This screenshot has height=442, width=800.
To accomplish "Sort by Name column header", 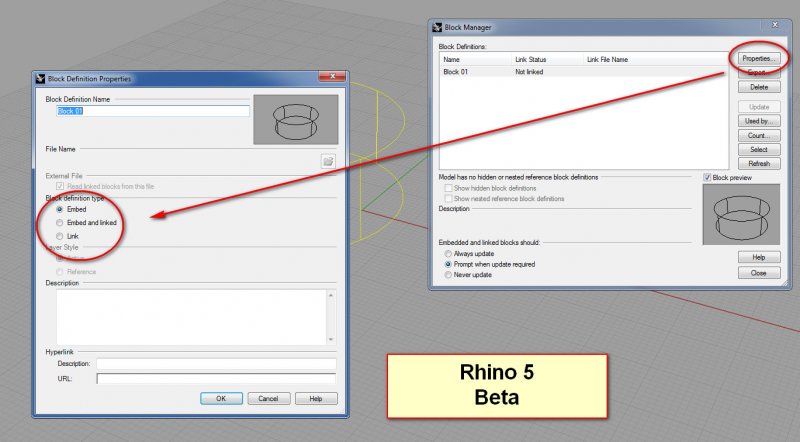I will (x=476, y=59).
